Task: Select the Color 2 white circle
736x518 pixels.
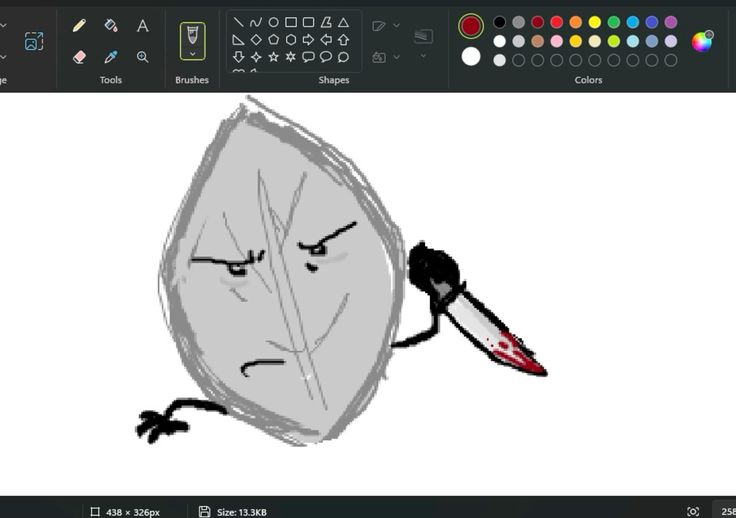Action: point(471,57)
